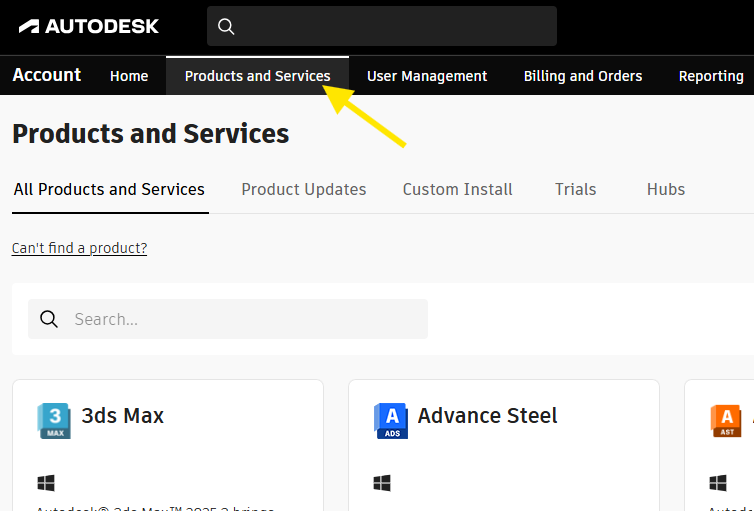754x511 pixels.
Task: Click the magnifier icon in the product search box
Action: [48, 319]
